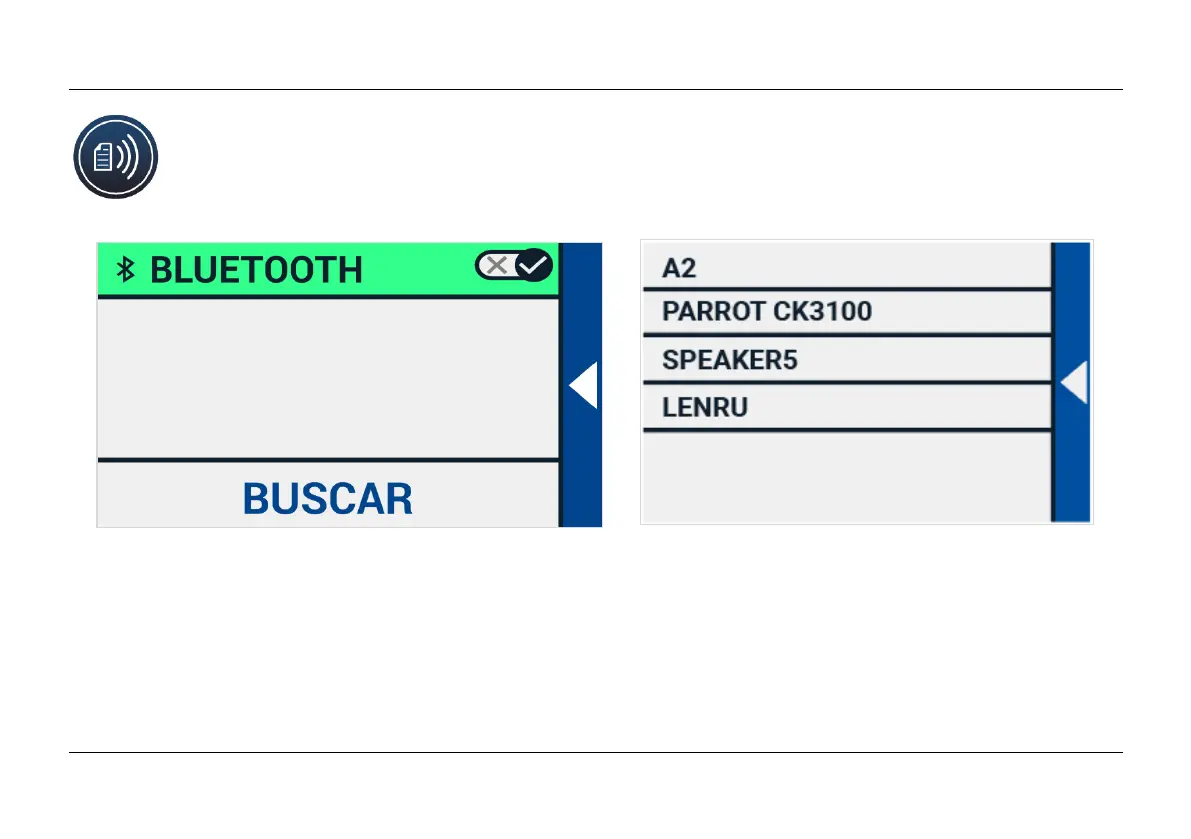The height and width of the screenshot is (839, 1191).
Task: Click blue side strip above the left panel's arrow
Action: click(582, 300)
